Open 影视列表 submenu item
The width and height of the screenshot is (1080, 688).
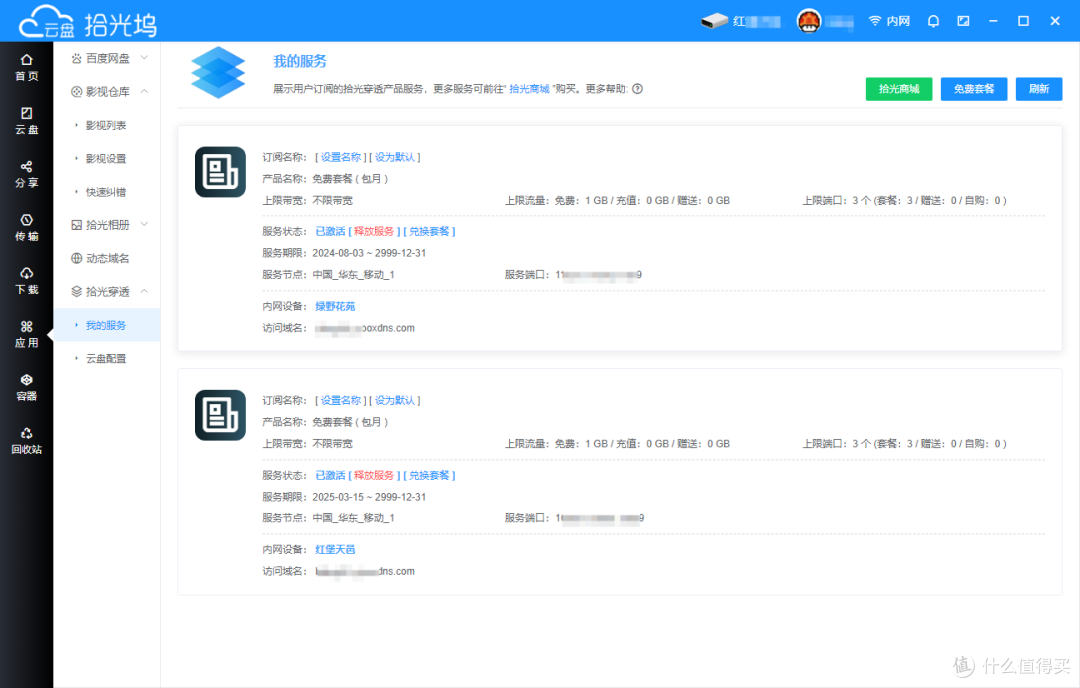tap(106, 125)
